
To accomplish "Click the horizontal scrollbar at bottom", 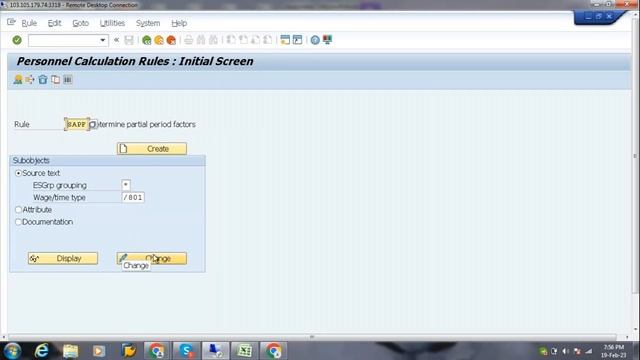I will coord(312,337).
